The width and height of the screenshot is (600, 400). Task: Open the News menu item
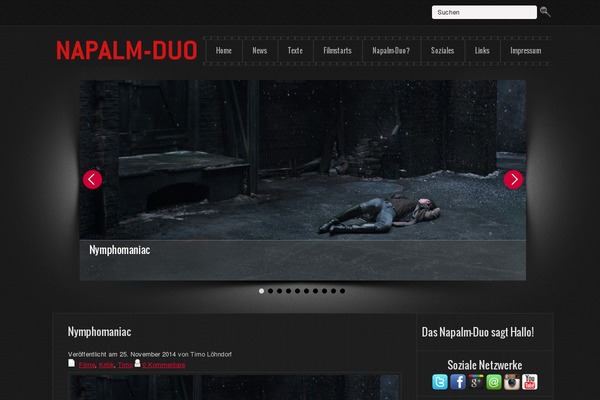(x=259, y=51)
